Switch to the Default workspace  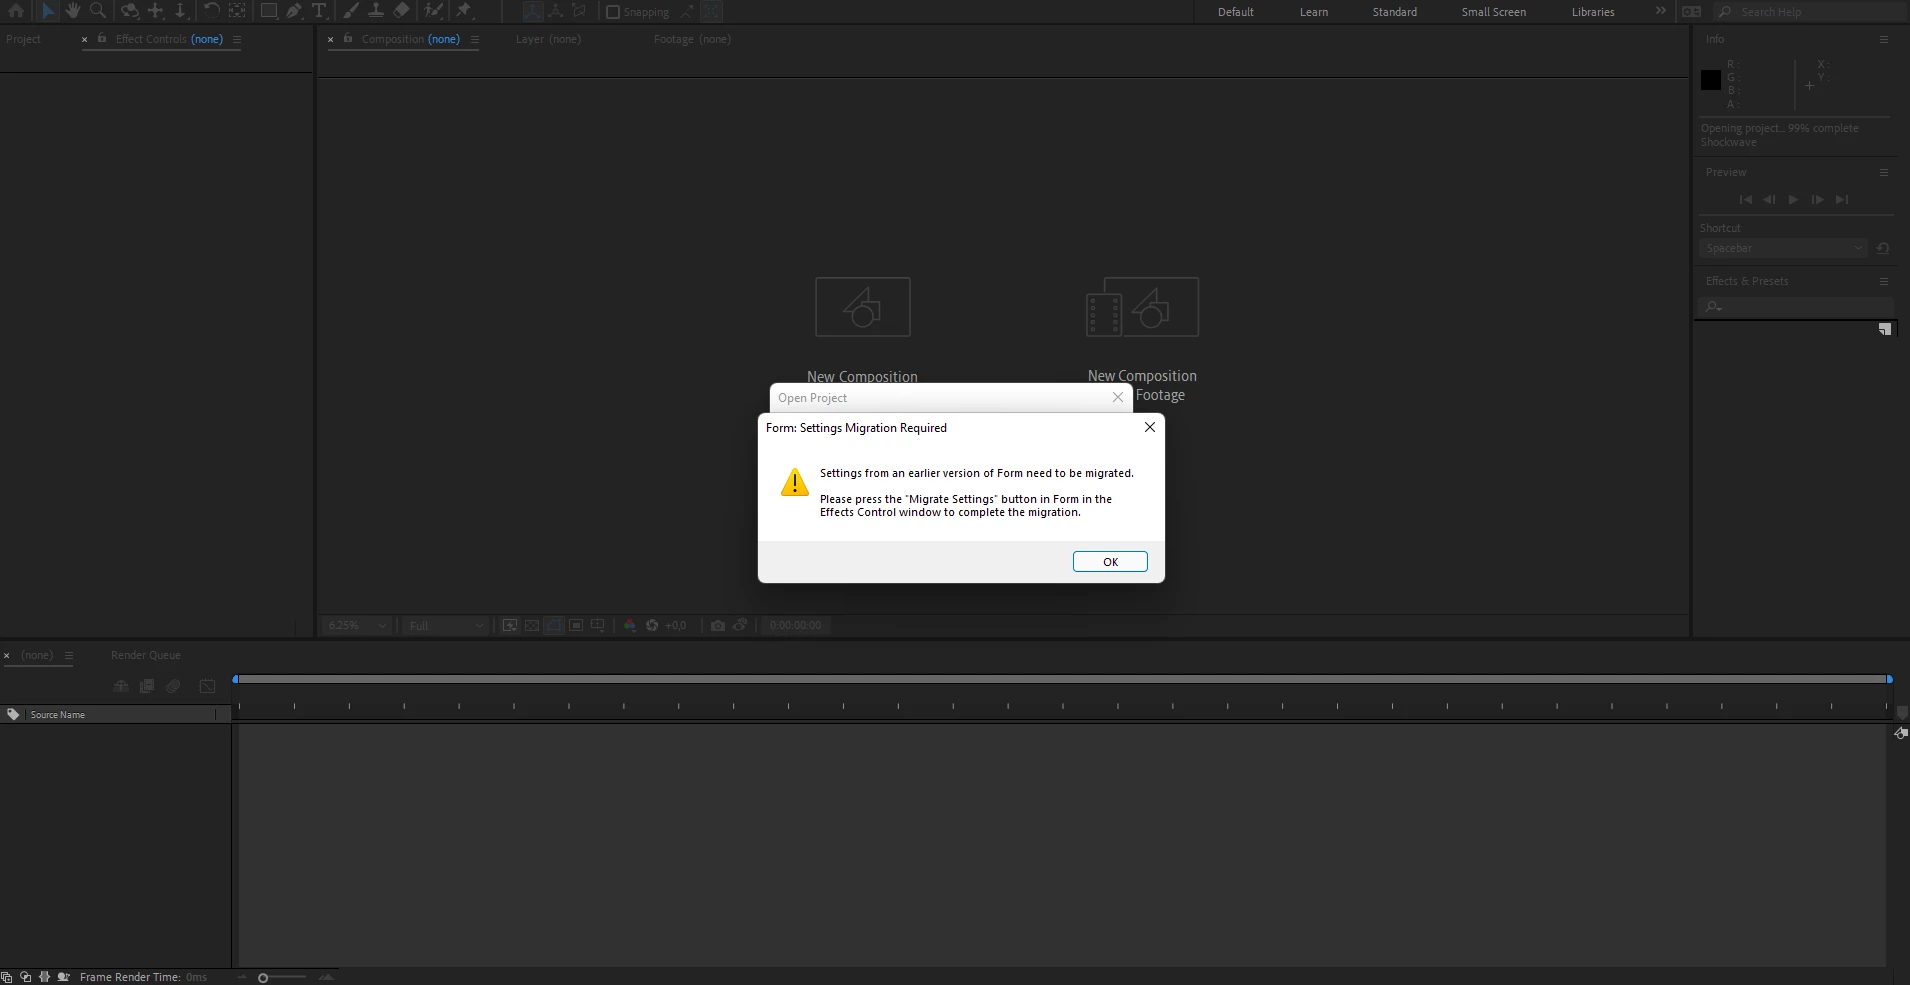point(1235,12)
